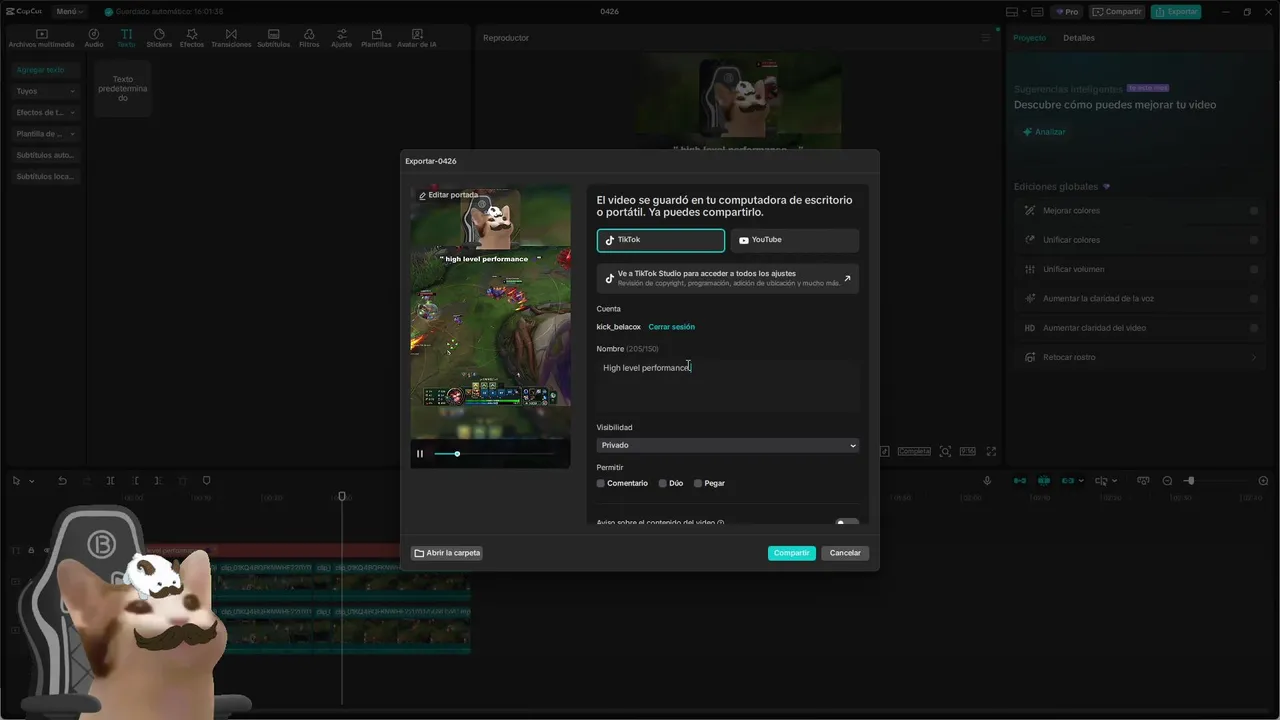Click the player fullscreen icon

(x=991, y=452)
